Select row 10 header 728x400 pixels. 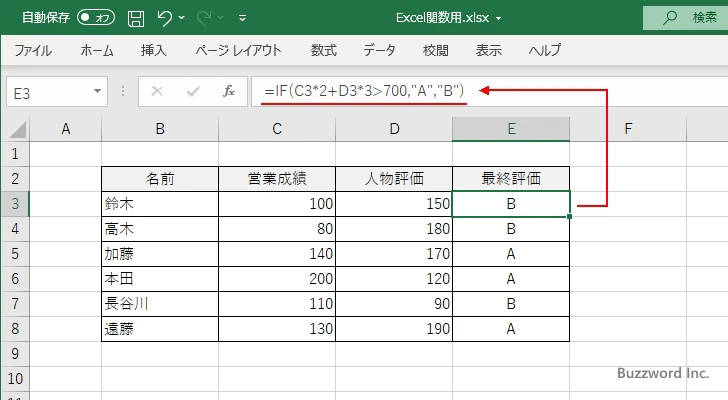pos(15,379)
